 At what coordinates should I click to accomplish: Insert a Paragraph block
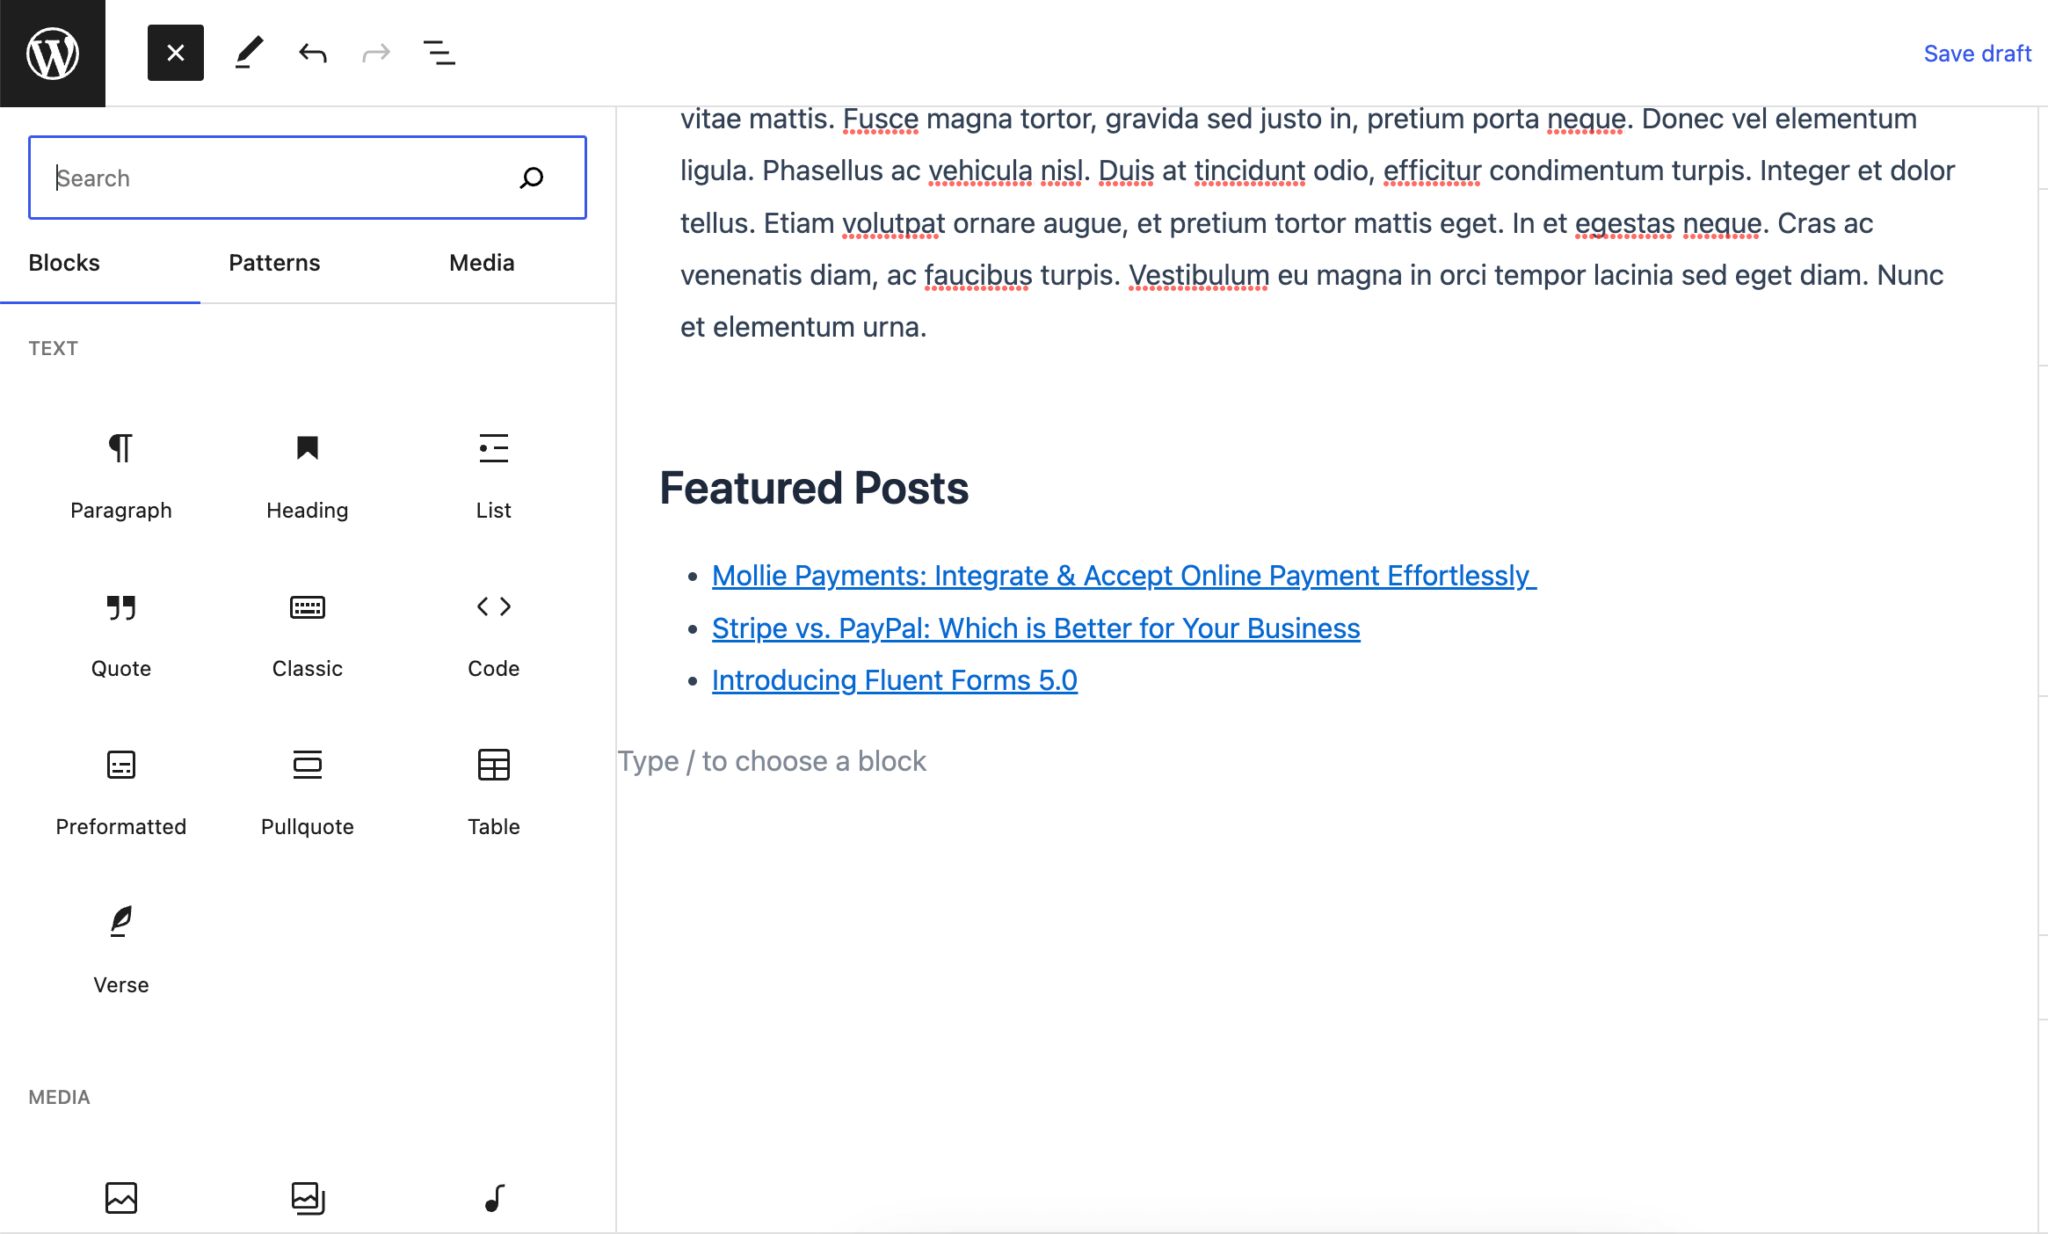121,474
